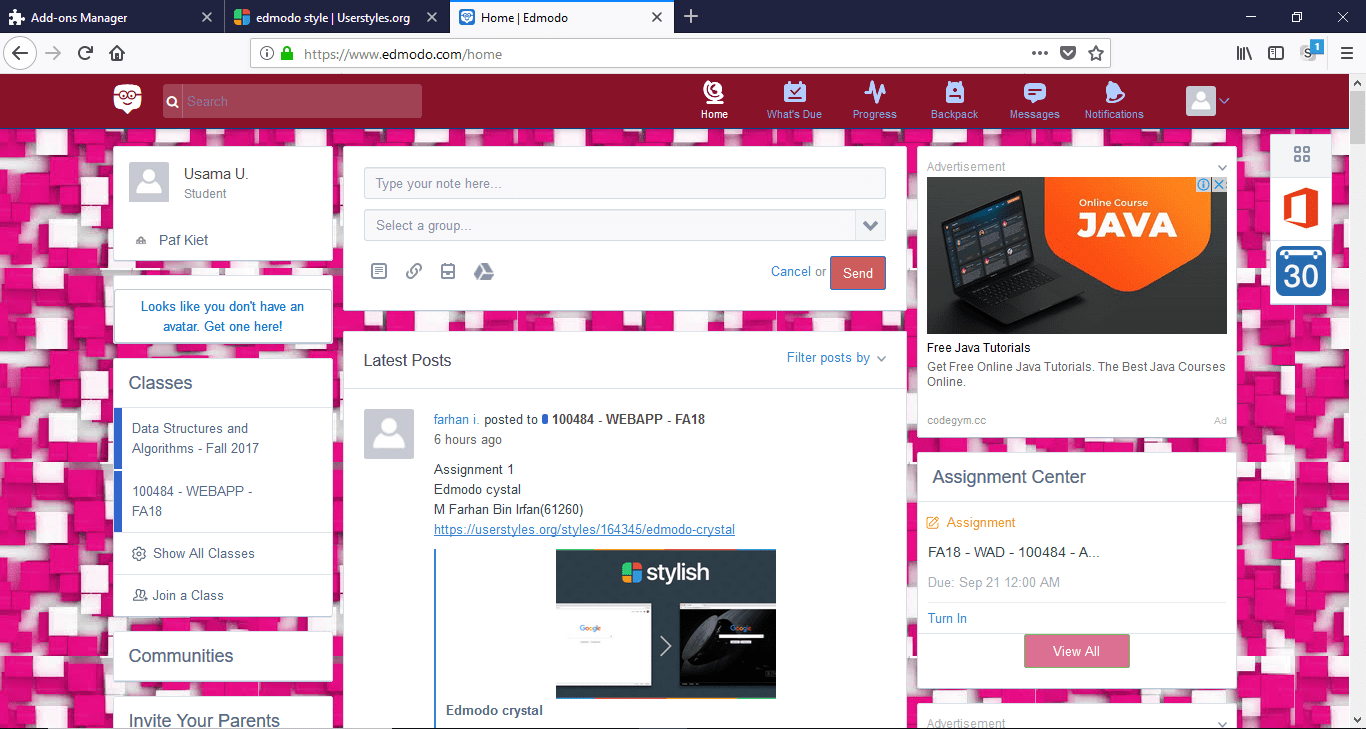Attach a file from Google Drive
1366x729 pixels.
(x=484, y=271)
